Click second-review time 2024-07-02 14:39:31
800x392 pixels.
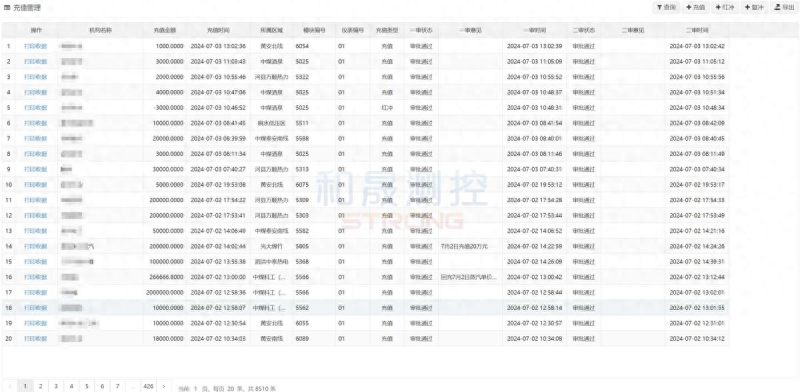(x=697, y=261)
